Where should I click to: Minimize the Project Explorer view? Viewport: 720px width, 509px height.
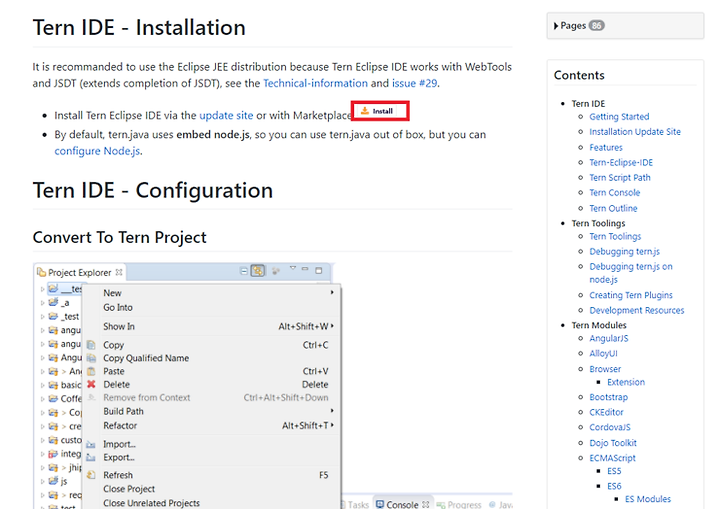[305, 269]
